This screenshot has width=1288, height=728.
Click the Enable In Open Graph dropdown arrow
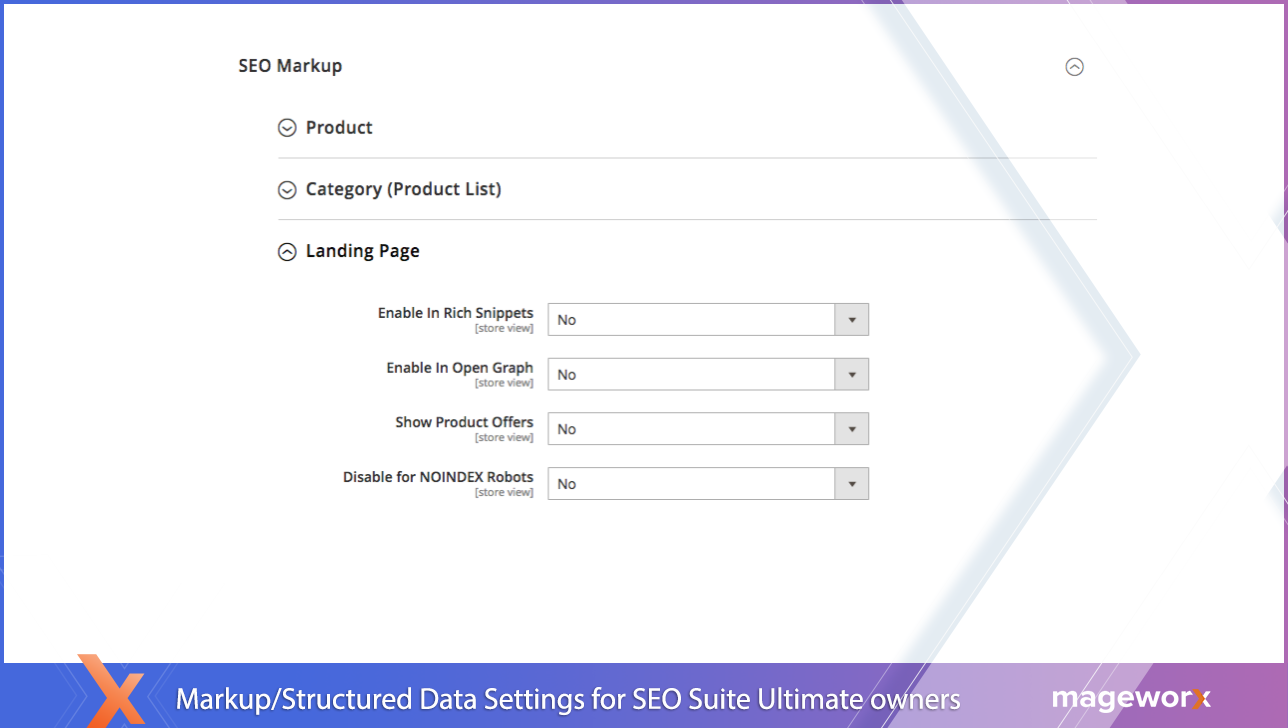click(x=851, y=375)
